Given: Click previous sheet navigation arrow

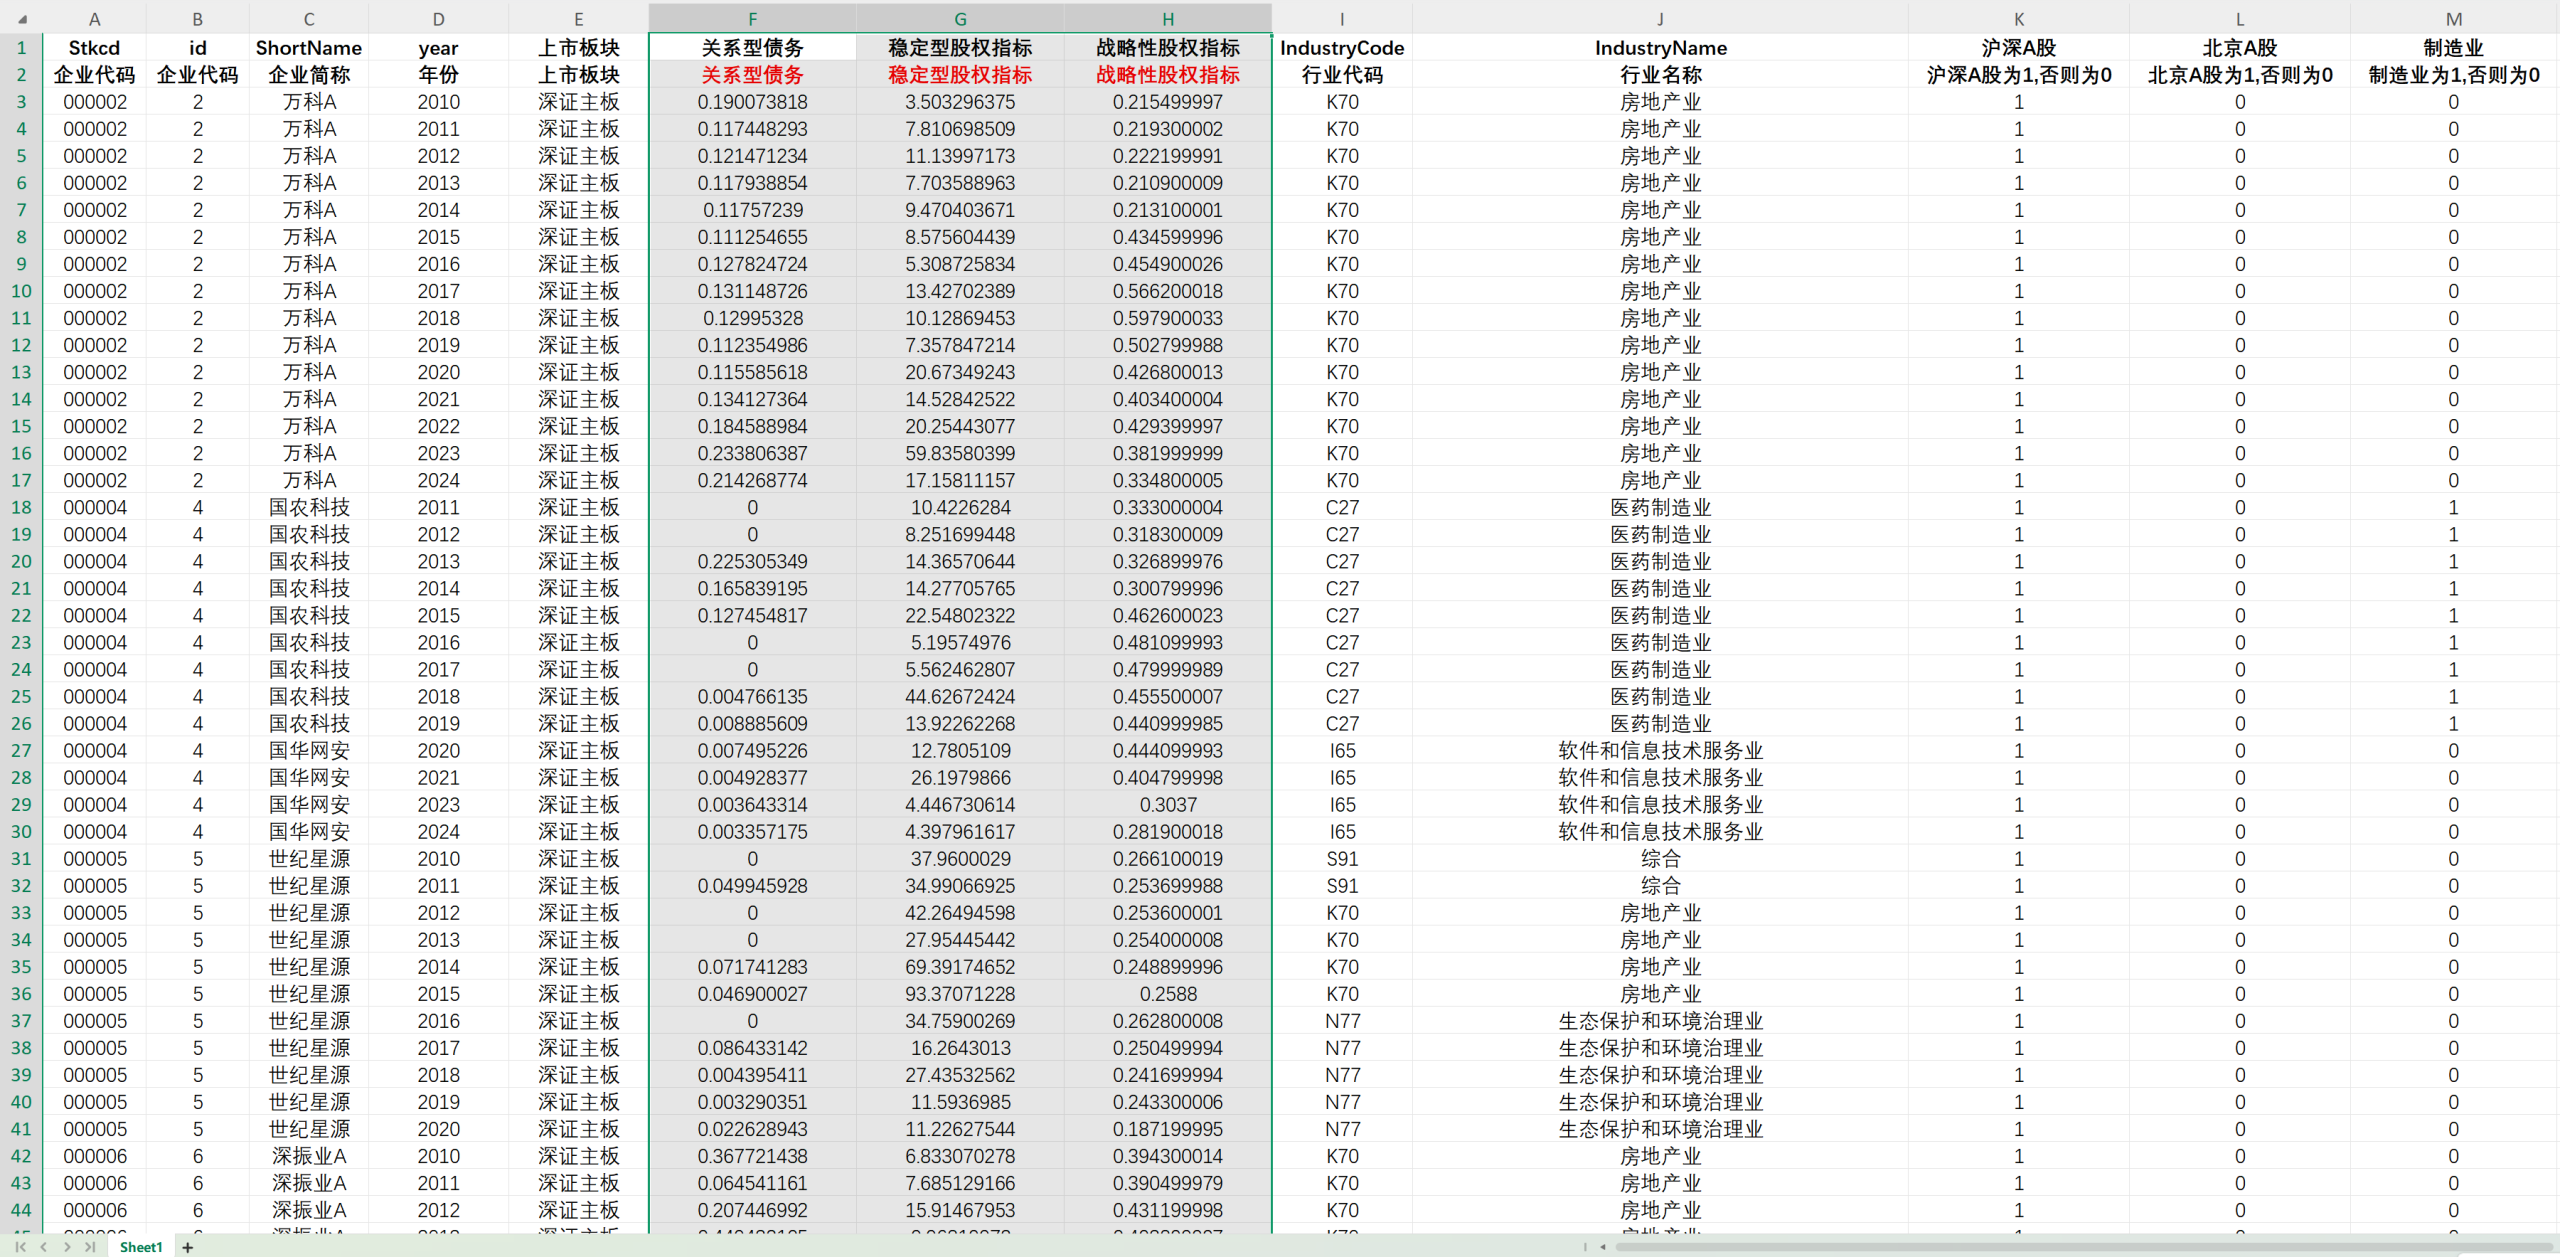Looking at the screenshot, I should tap(43, 1247).
